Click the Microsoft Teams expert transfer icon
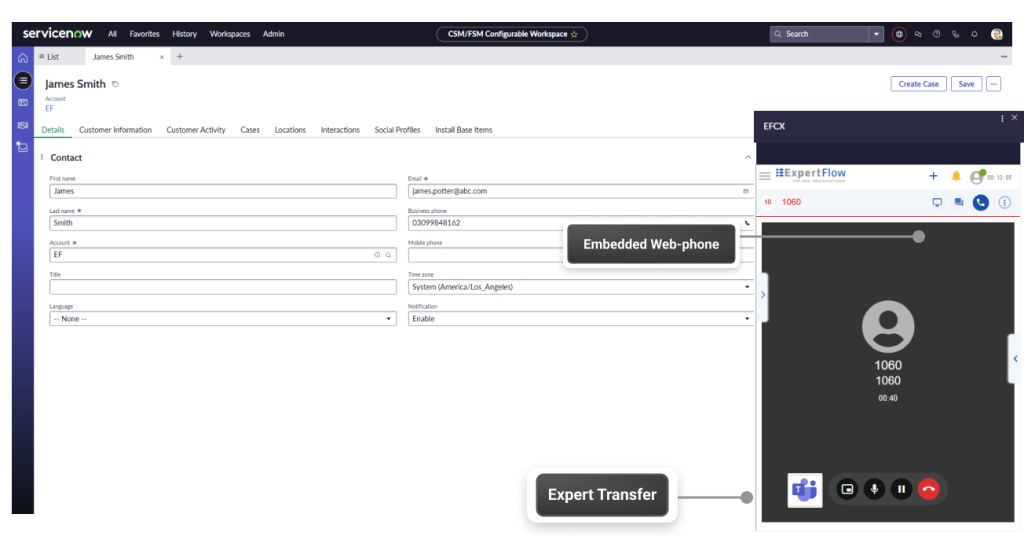The image size is (1024, 536). pyautogui.click(x=804, y=490)
